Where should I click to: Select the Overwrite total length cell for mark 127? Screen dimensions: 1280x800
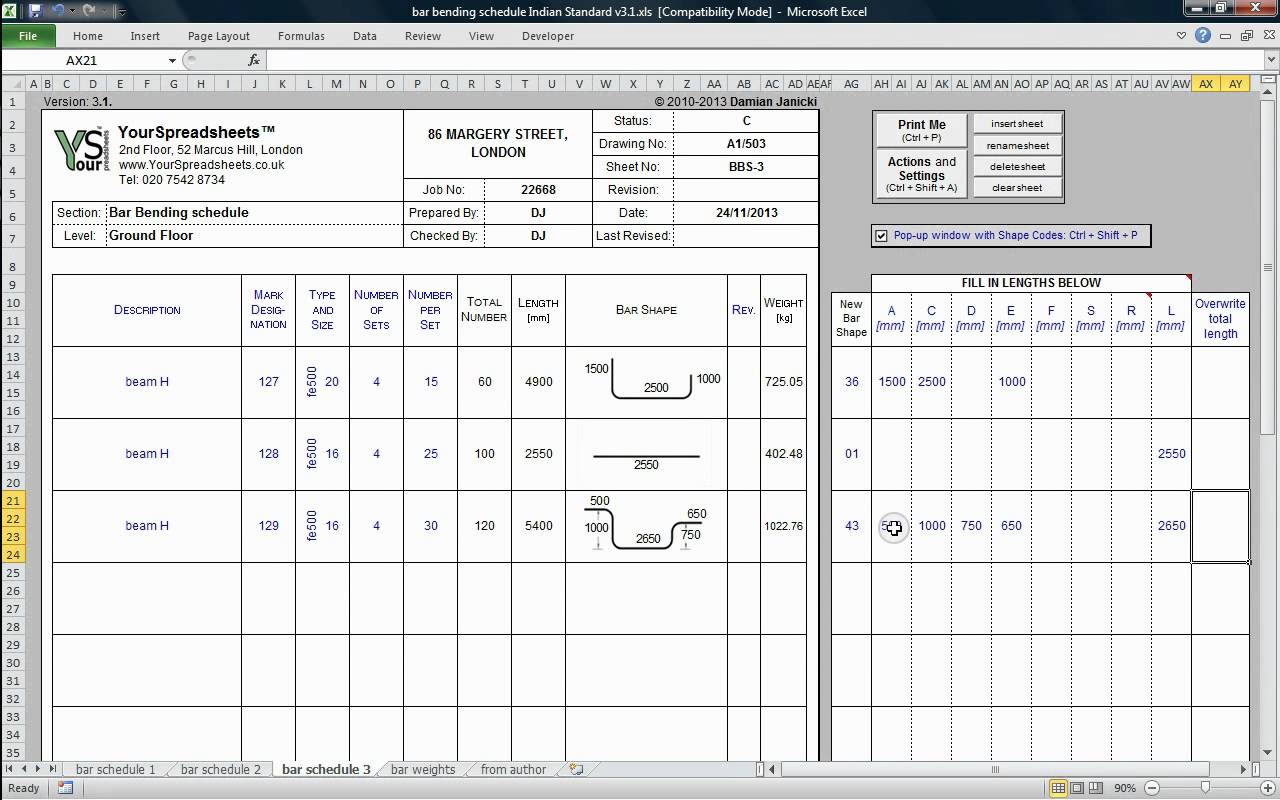(x=1220, y=382)
